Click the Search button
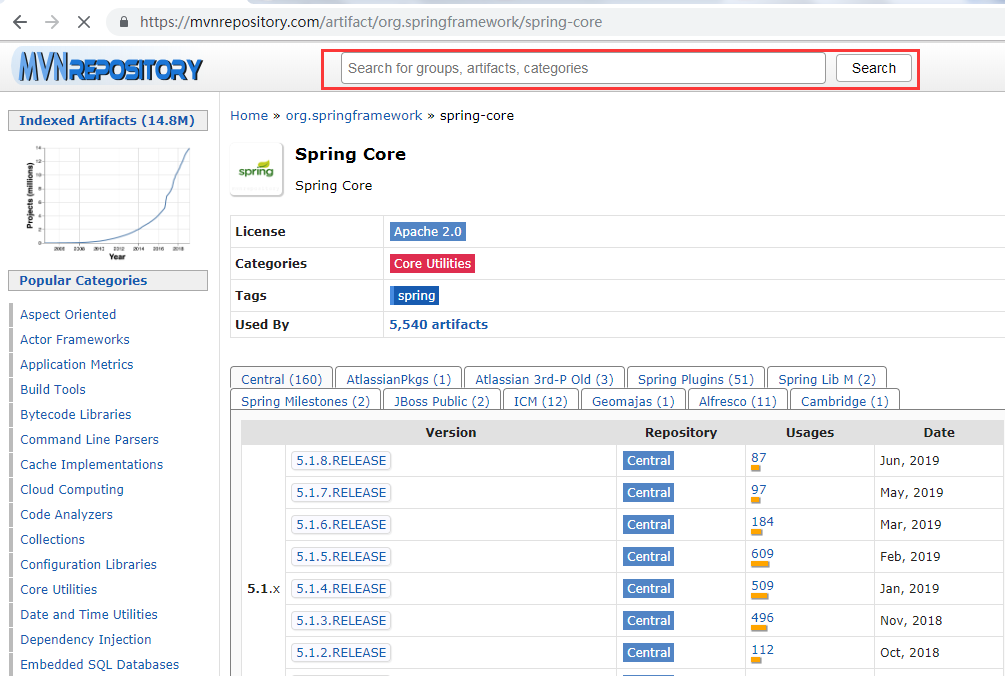 [x=874, y=68]
